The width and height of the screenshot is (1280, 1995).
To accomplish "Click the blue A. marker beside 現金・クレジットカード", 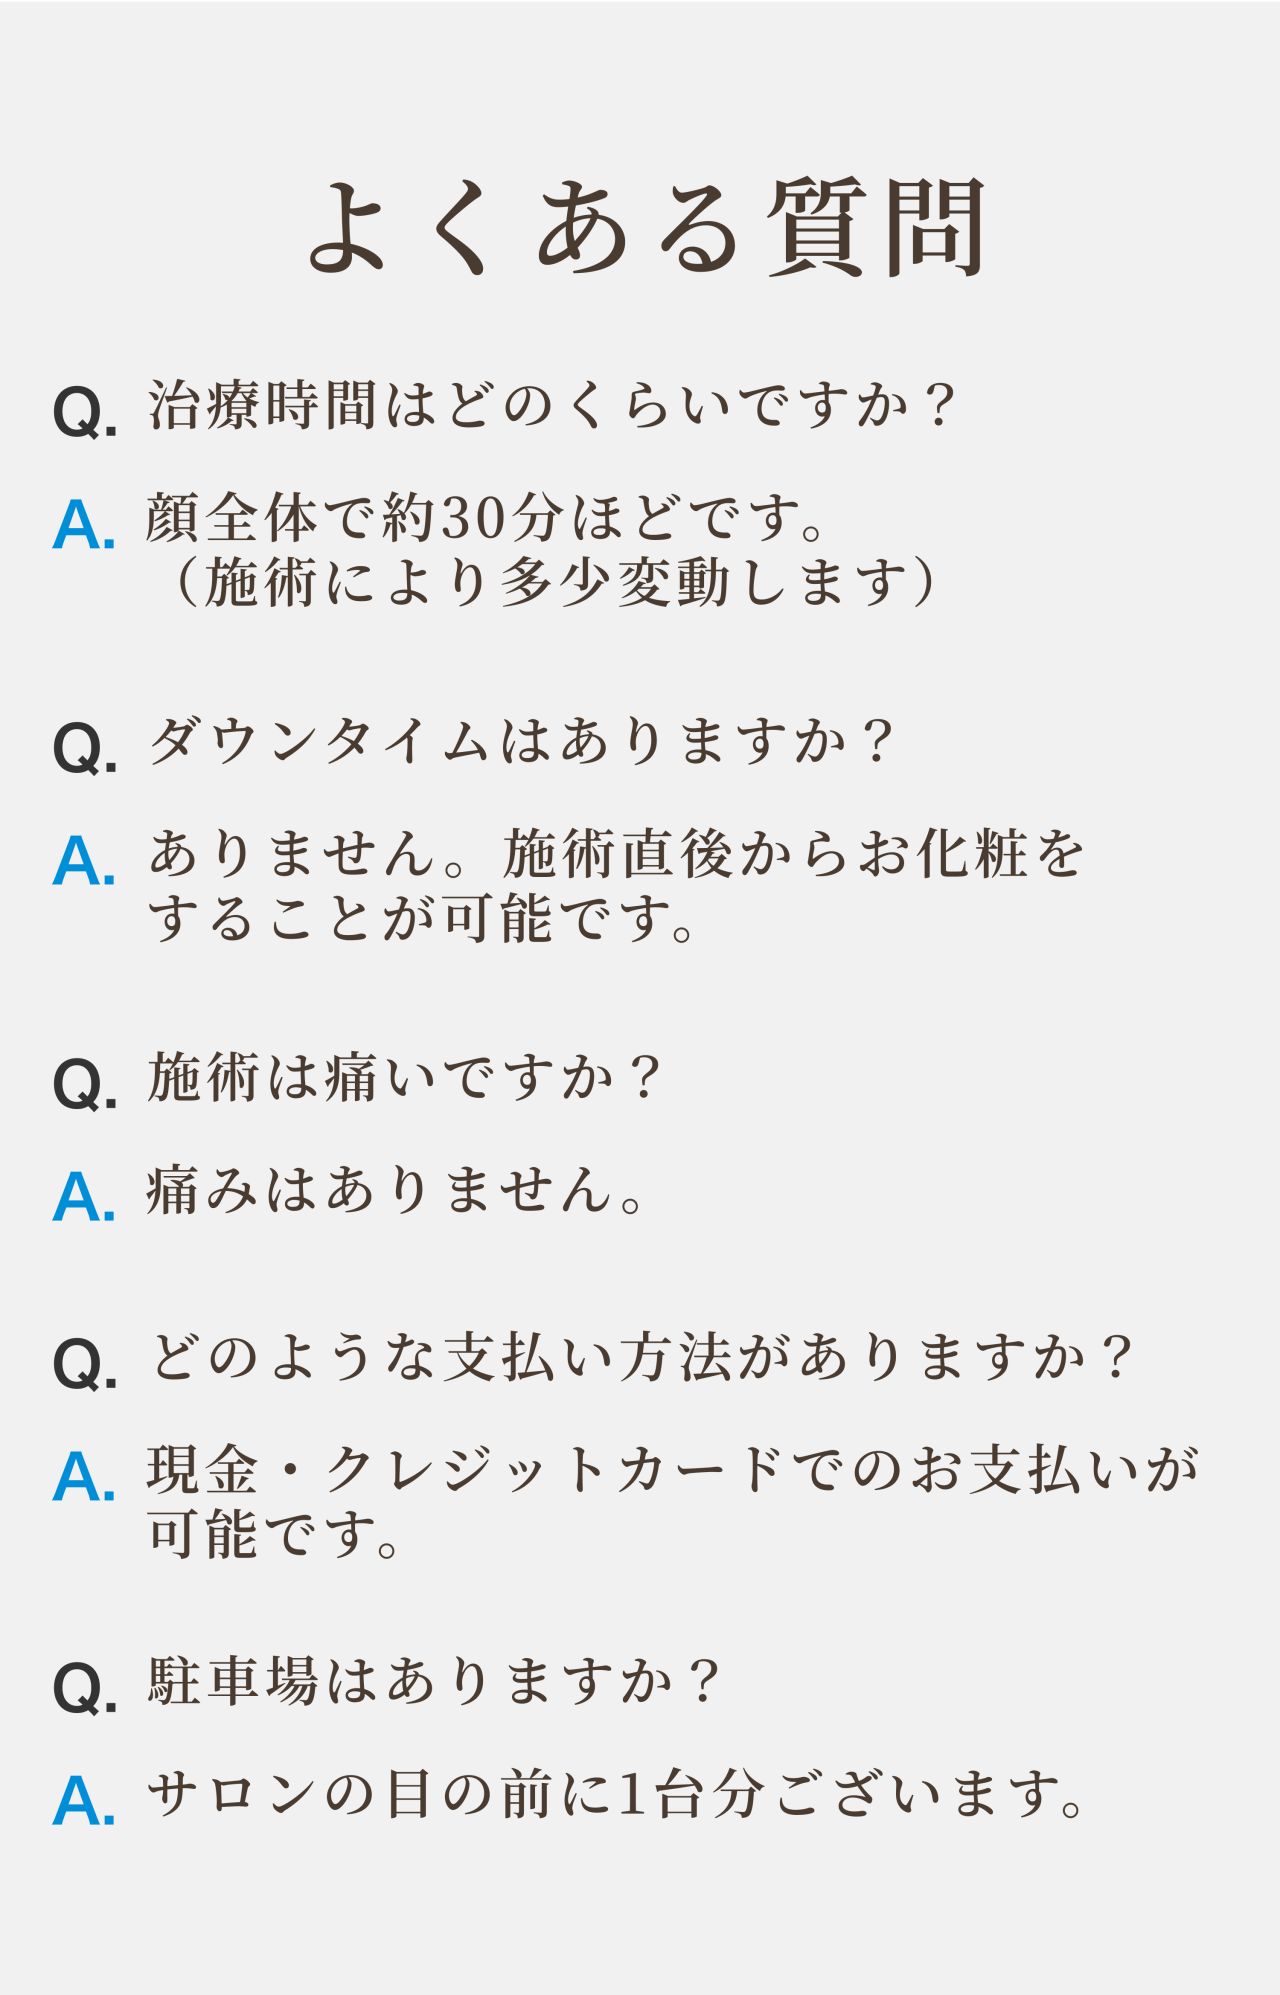I will pos(84,1477).
